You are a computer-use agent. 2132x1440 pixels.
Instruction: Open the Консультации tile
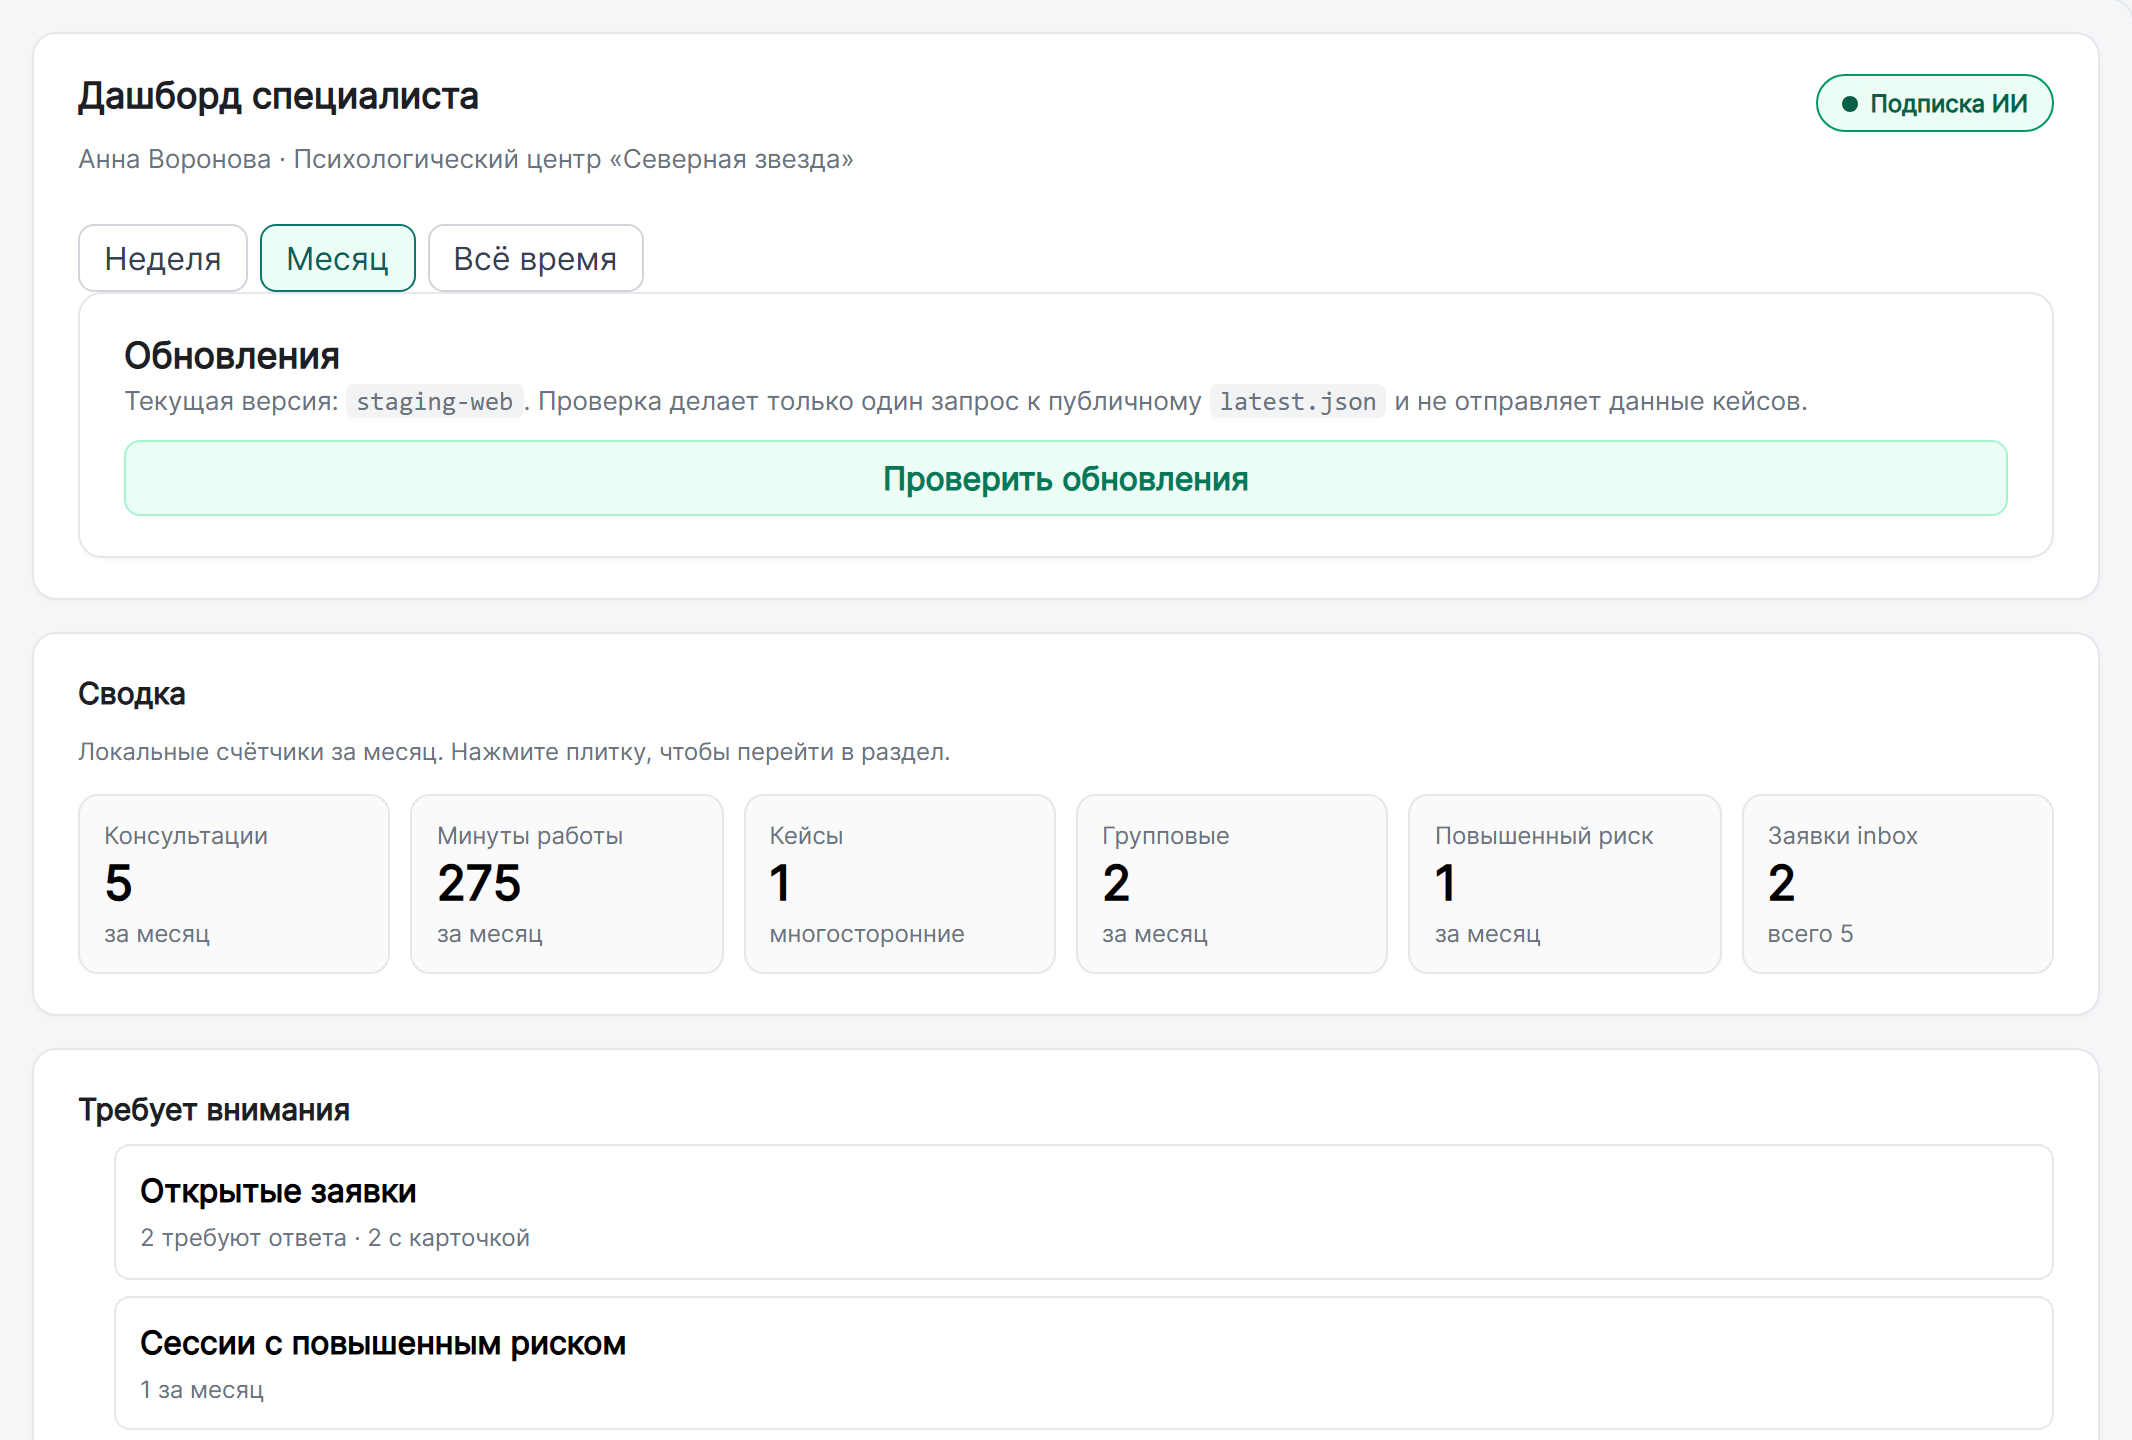point(234,884)
